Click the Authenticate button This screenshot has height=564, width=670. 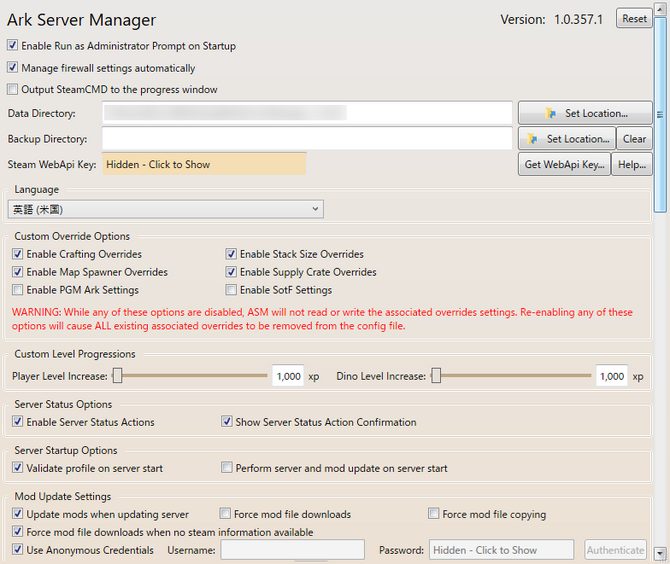pos(615,549)
